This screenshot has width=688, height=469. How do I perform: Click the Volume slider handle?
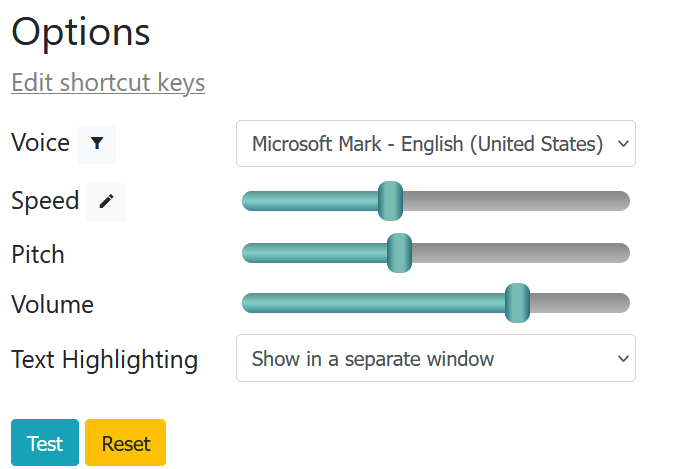coord(517,303)
